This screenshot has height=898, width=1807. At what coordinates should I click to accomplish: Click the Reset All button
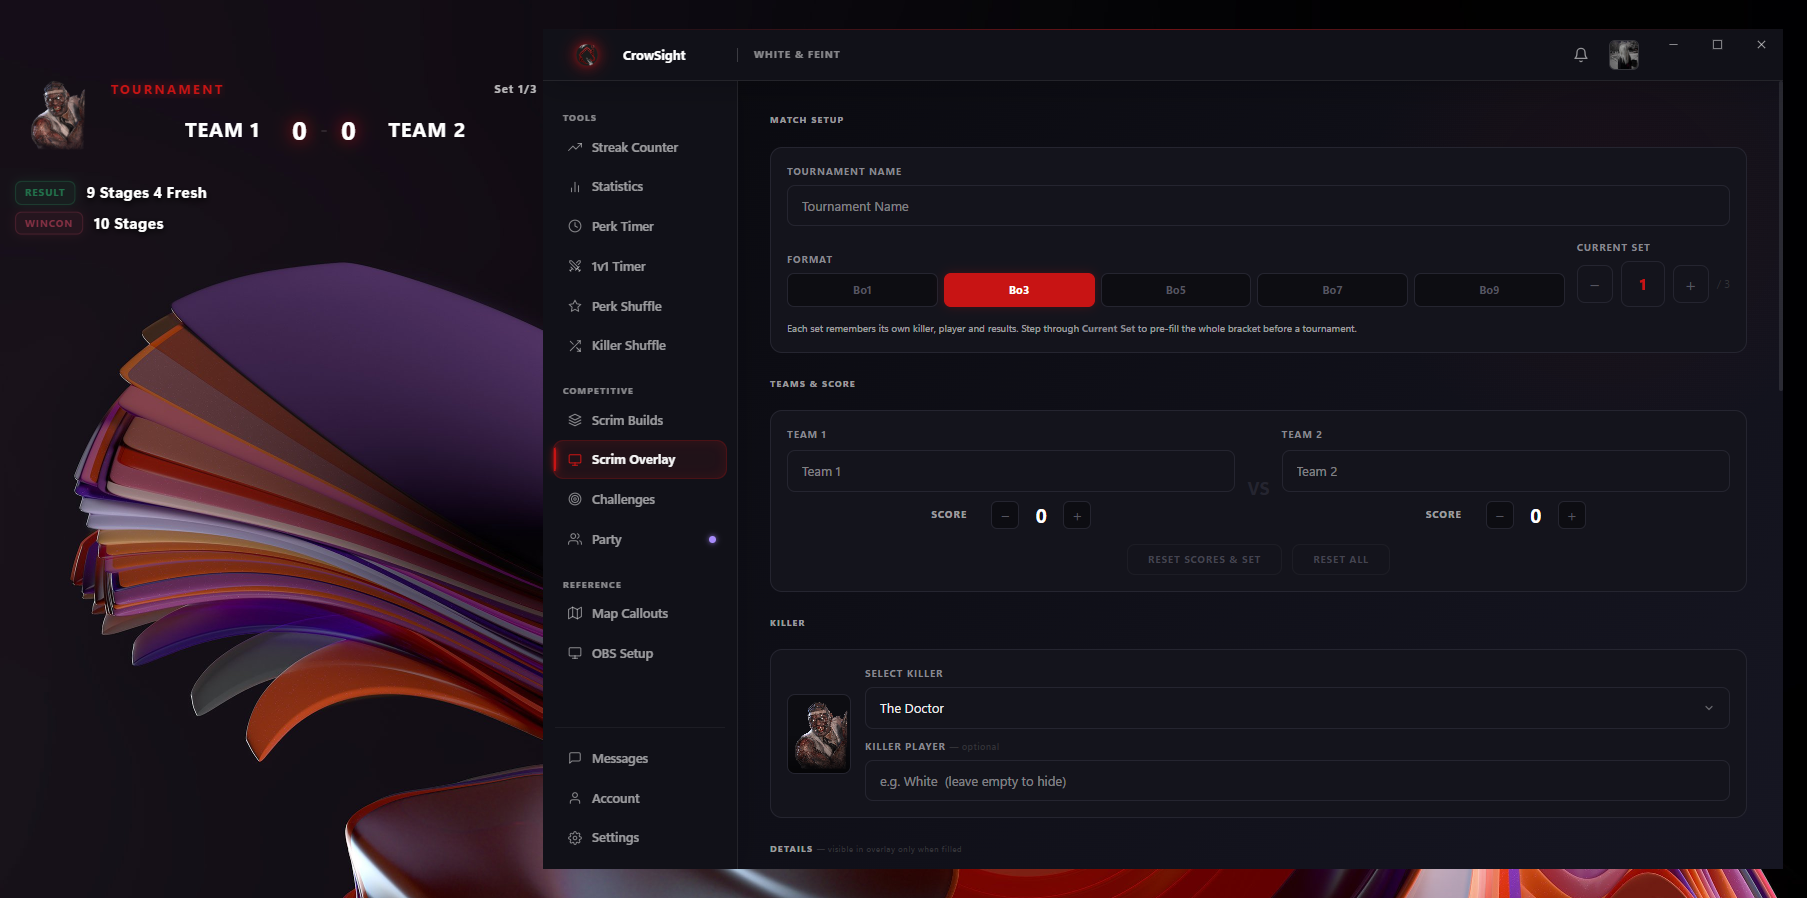1340,559
